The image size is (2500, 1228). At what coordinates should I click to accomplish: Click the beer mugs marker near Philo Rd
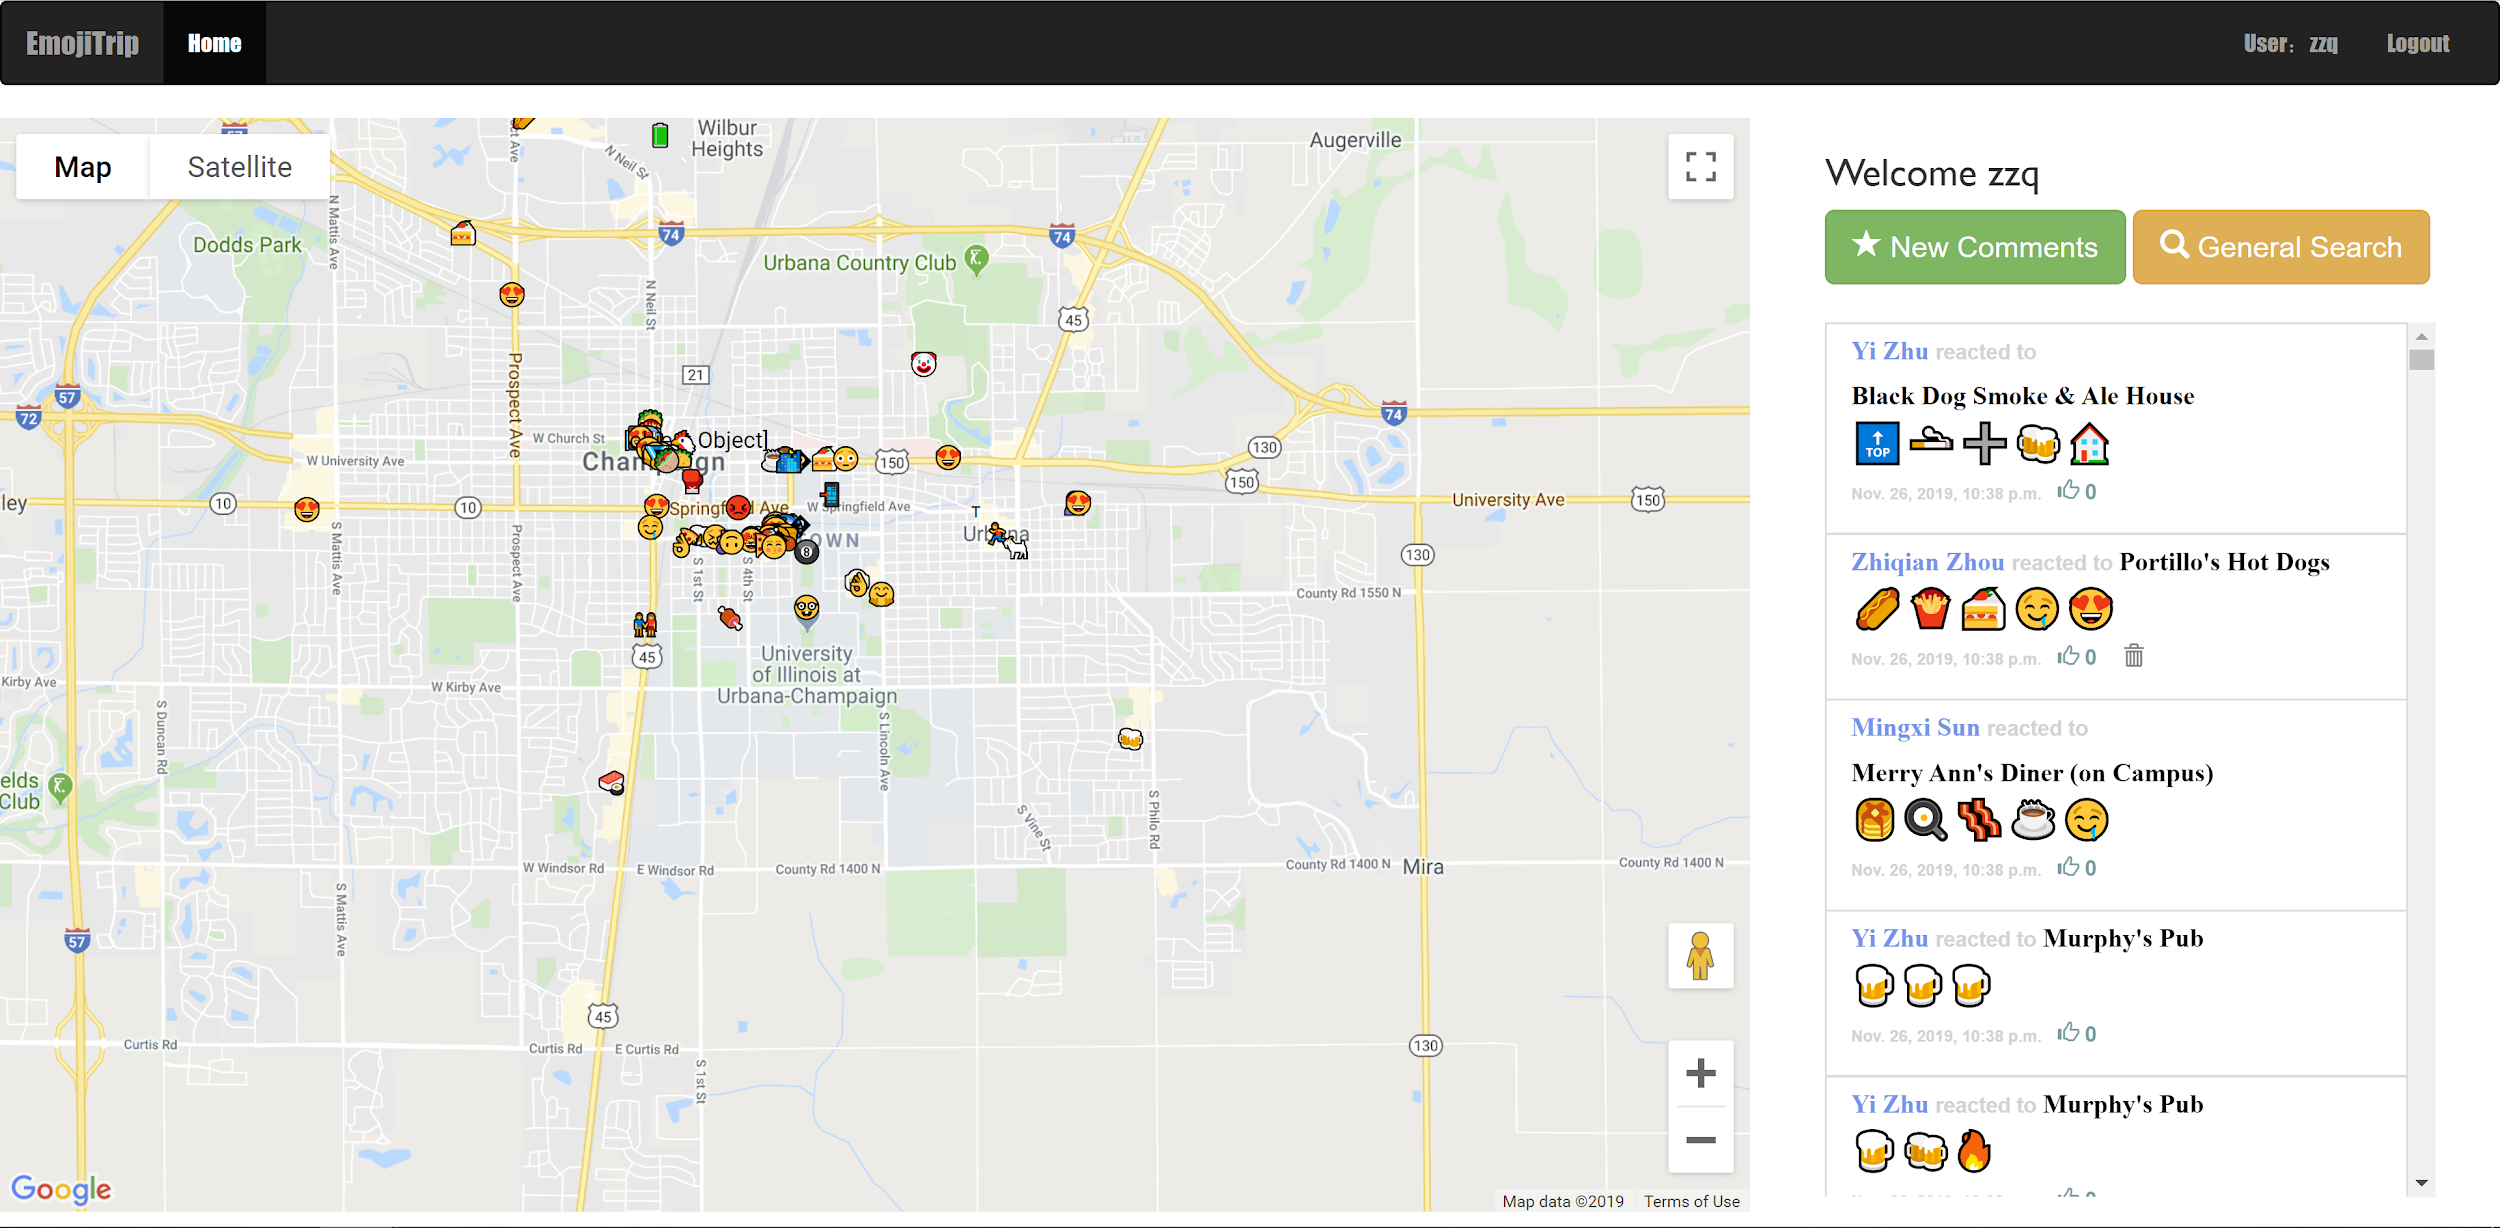pos(1130,739)
